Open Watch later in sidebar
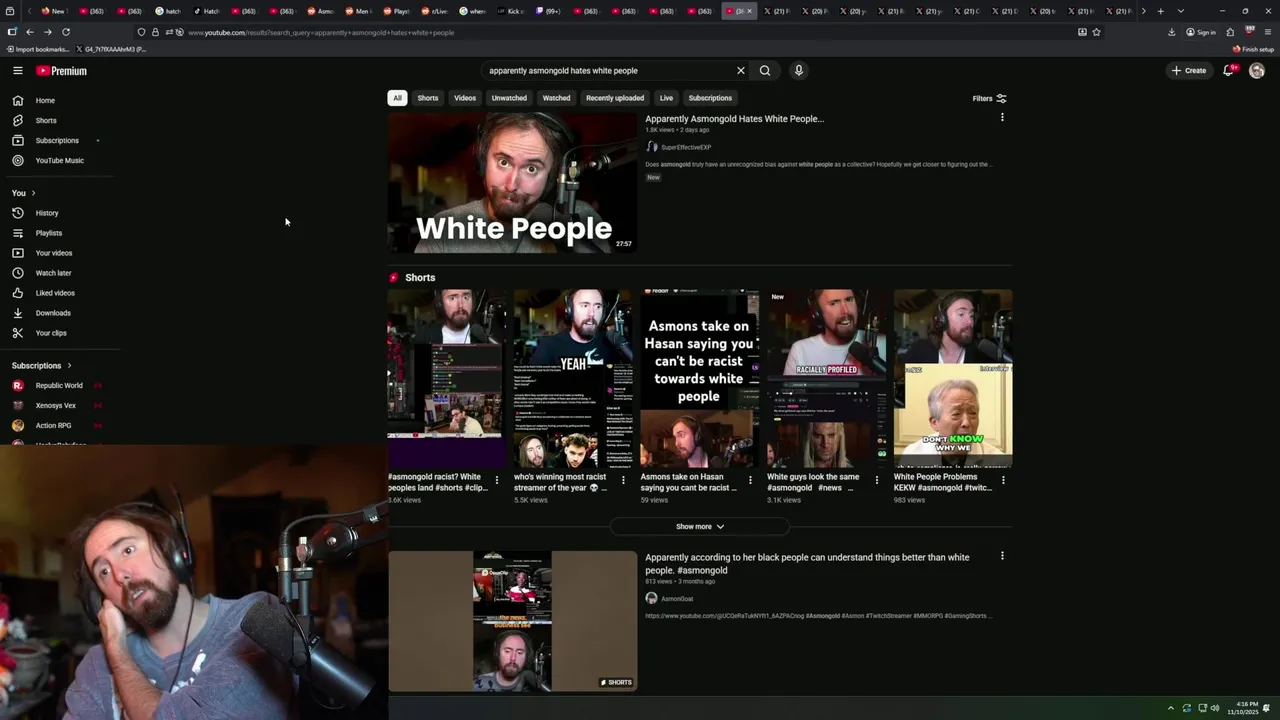Screen dimensions: 1280x720 click(56, 273)
